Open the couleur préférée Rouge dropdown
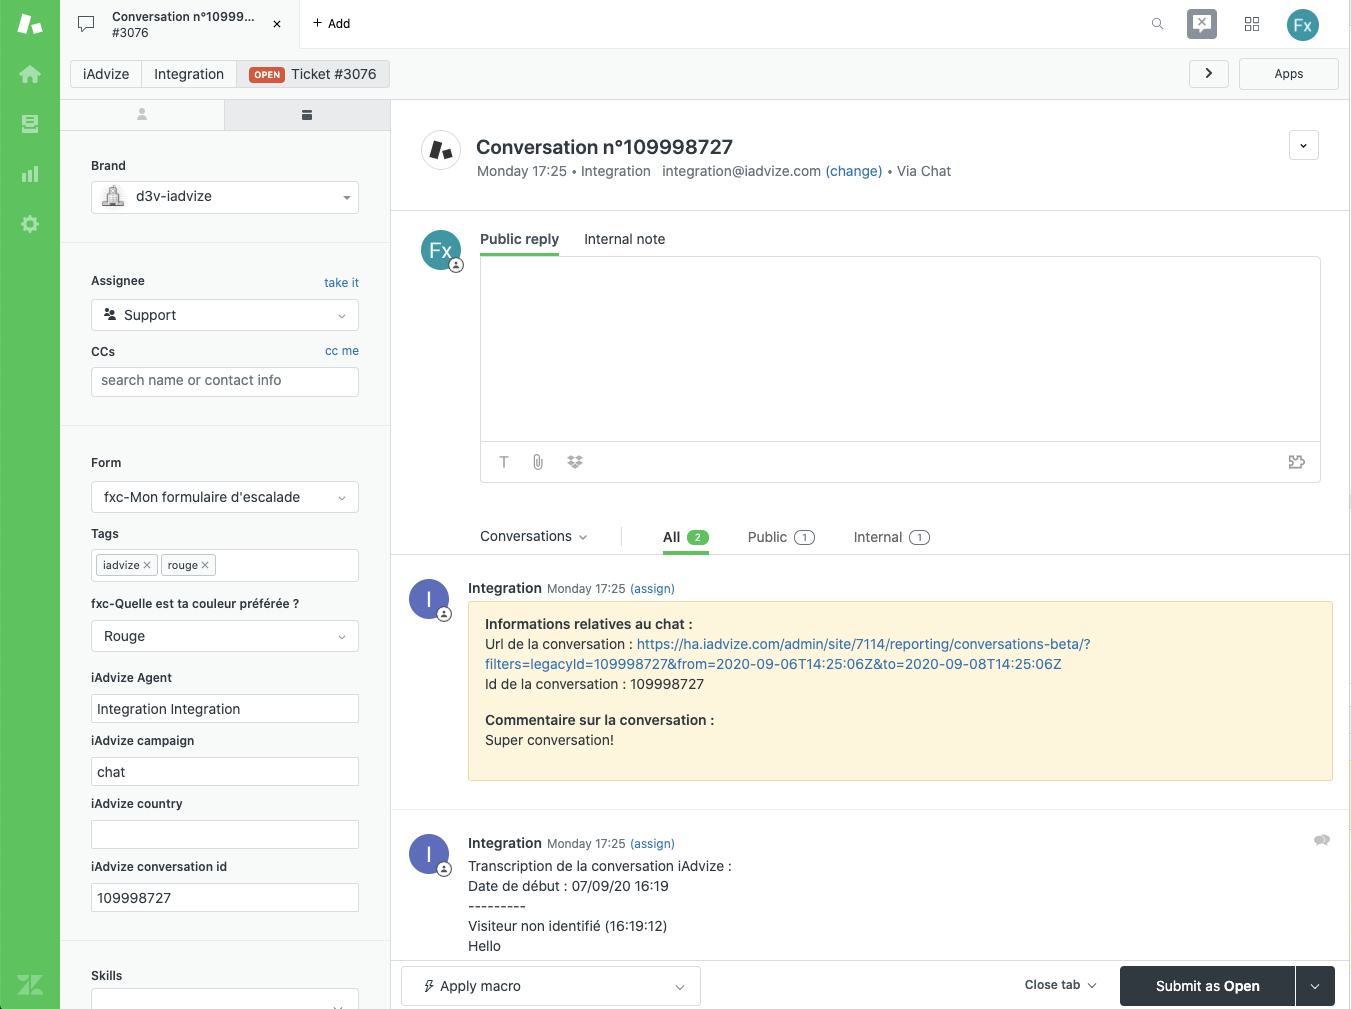 [x=225, y=636]
